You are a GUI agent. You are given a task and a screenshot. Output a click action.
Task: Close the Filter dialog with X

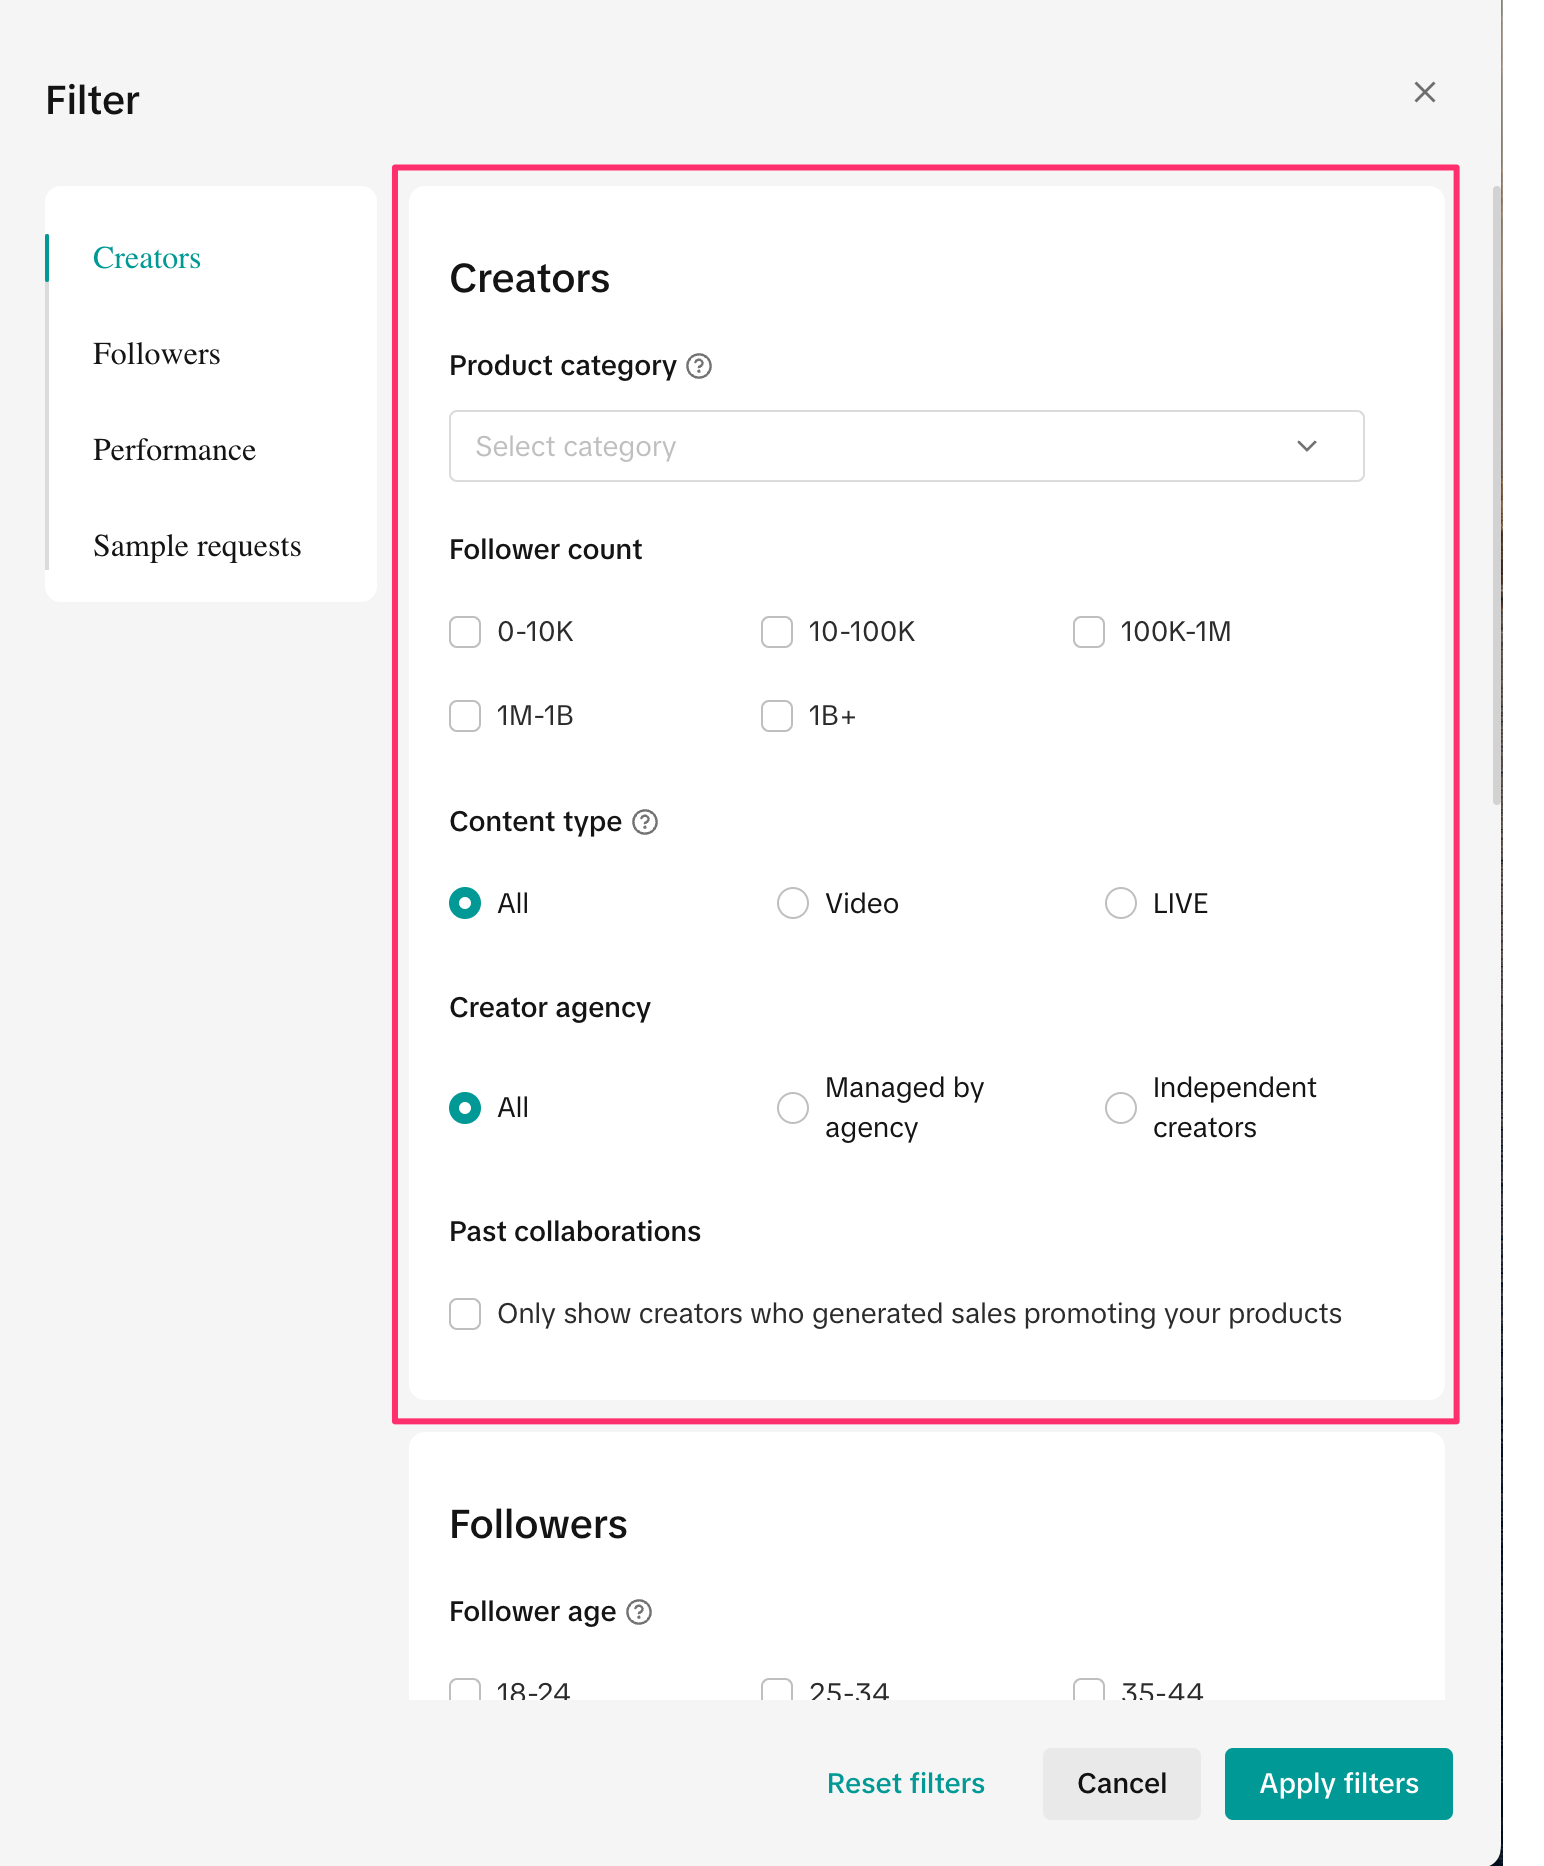(1425, 92)
